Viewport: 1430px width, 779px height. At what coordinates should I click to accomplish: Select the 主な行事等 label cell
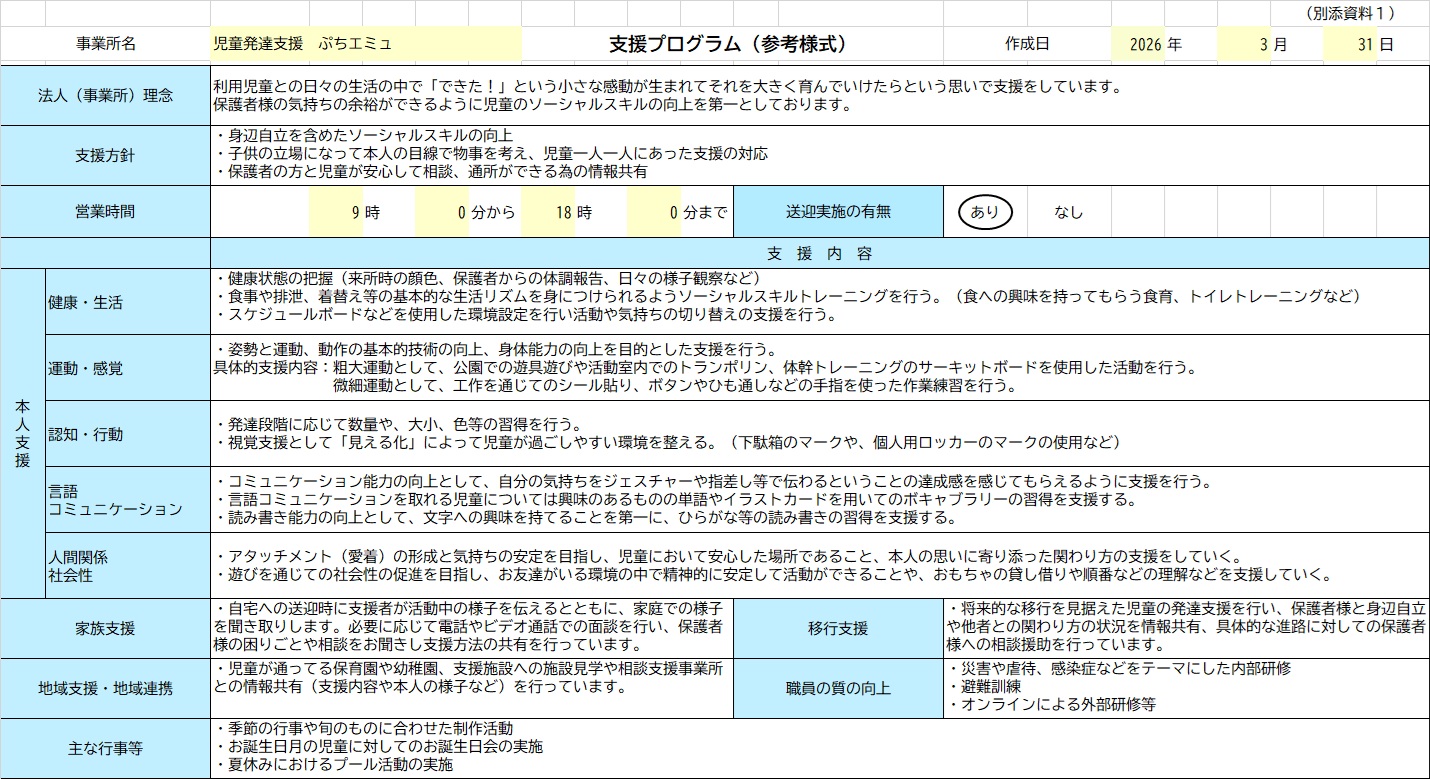(x=105, y=748)
